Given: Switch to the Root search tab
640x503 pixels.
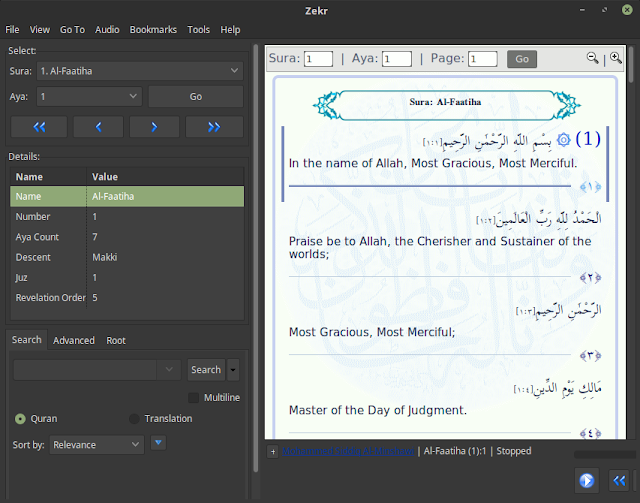Looking at the screenshot, I should 116,341.
